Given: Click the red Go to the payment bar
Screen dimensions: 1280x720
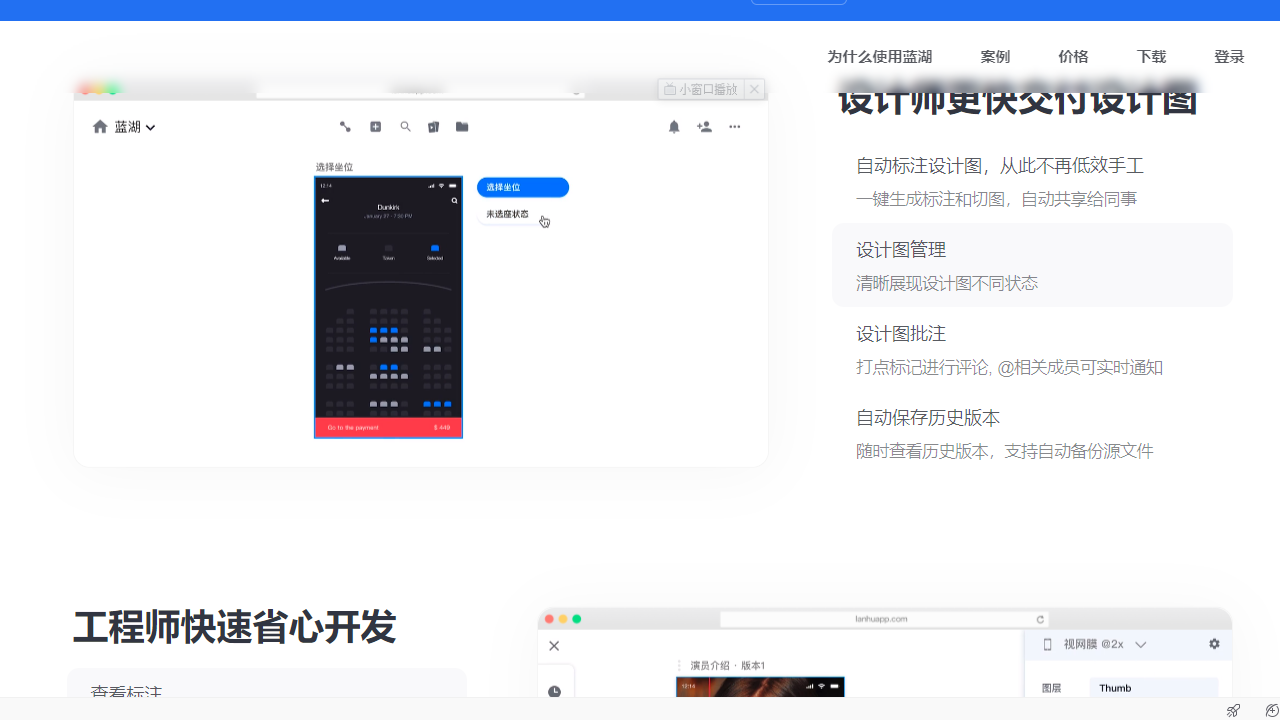Looking at the screenshot, I should pyautogui.click(x=388, y=427).
